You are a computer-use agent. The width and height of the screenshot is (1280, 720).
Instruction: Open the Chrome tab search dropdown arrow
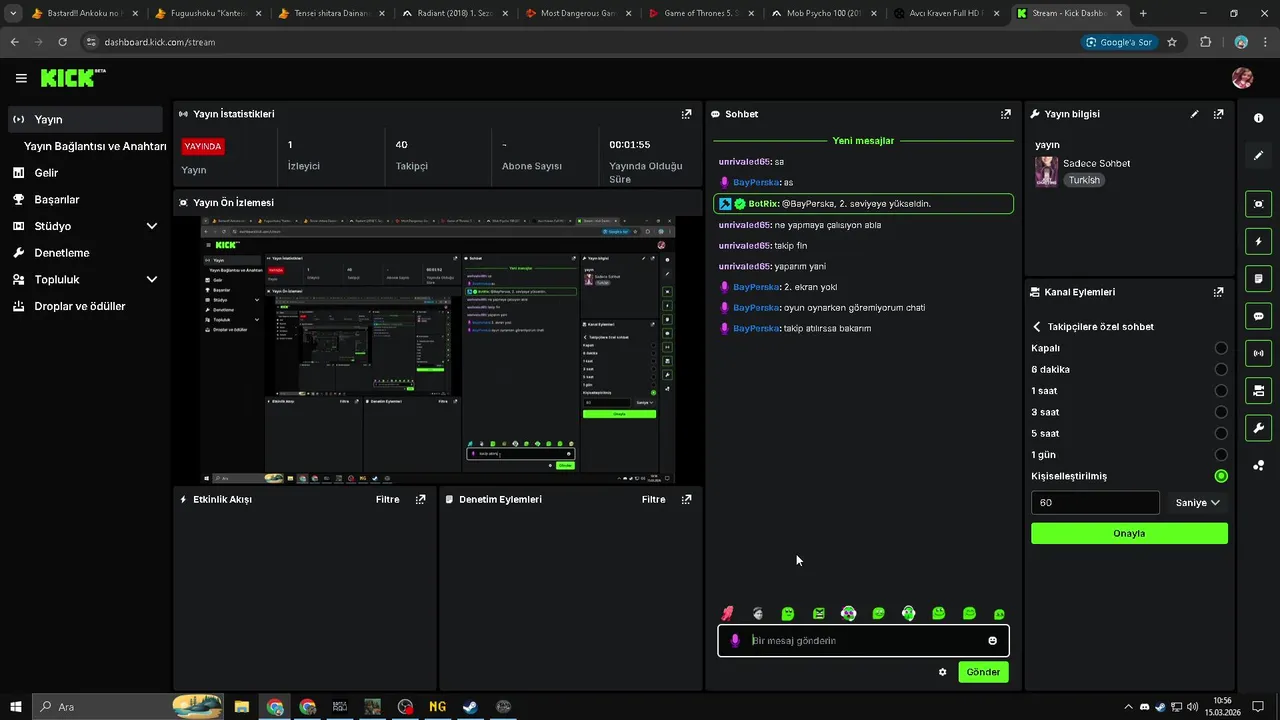point(13,14)
